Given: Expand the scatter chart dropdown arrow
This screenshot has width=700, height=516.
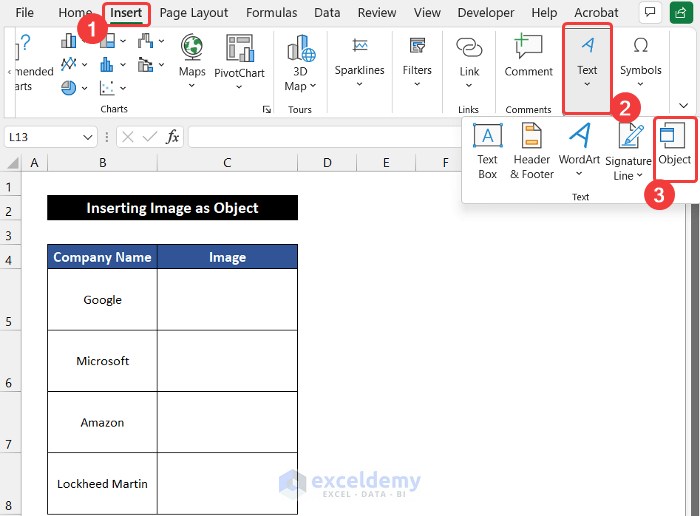Looking at the screenshot, I should click(123, 88).
